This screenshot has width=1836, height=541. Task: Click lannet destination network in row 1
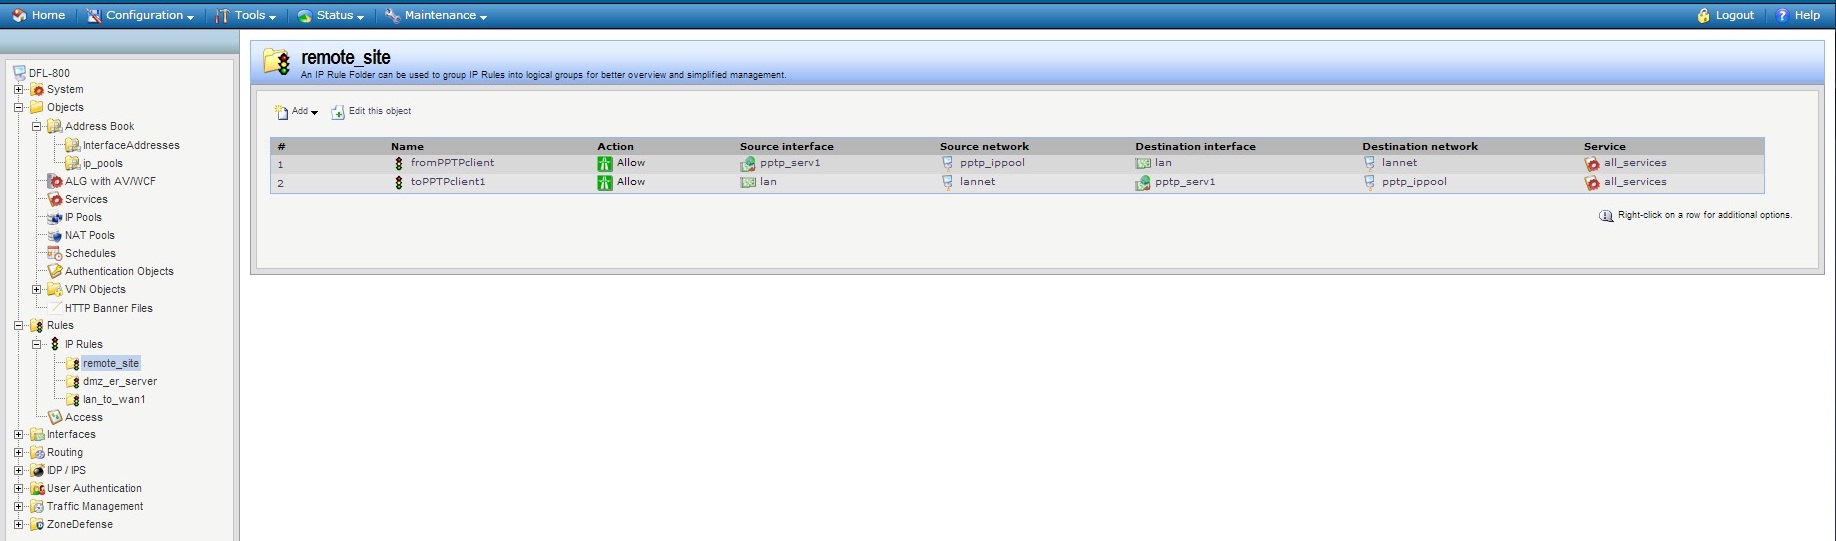[x=1399, y=163]
